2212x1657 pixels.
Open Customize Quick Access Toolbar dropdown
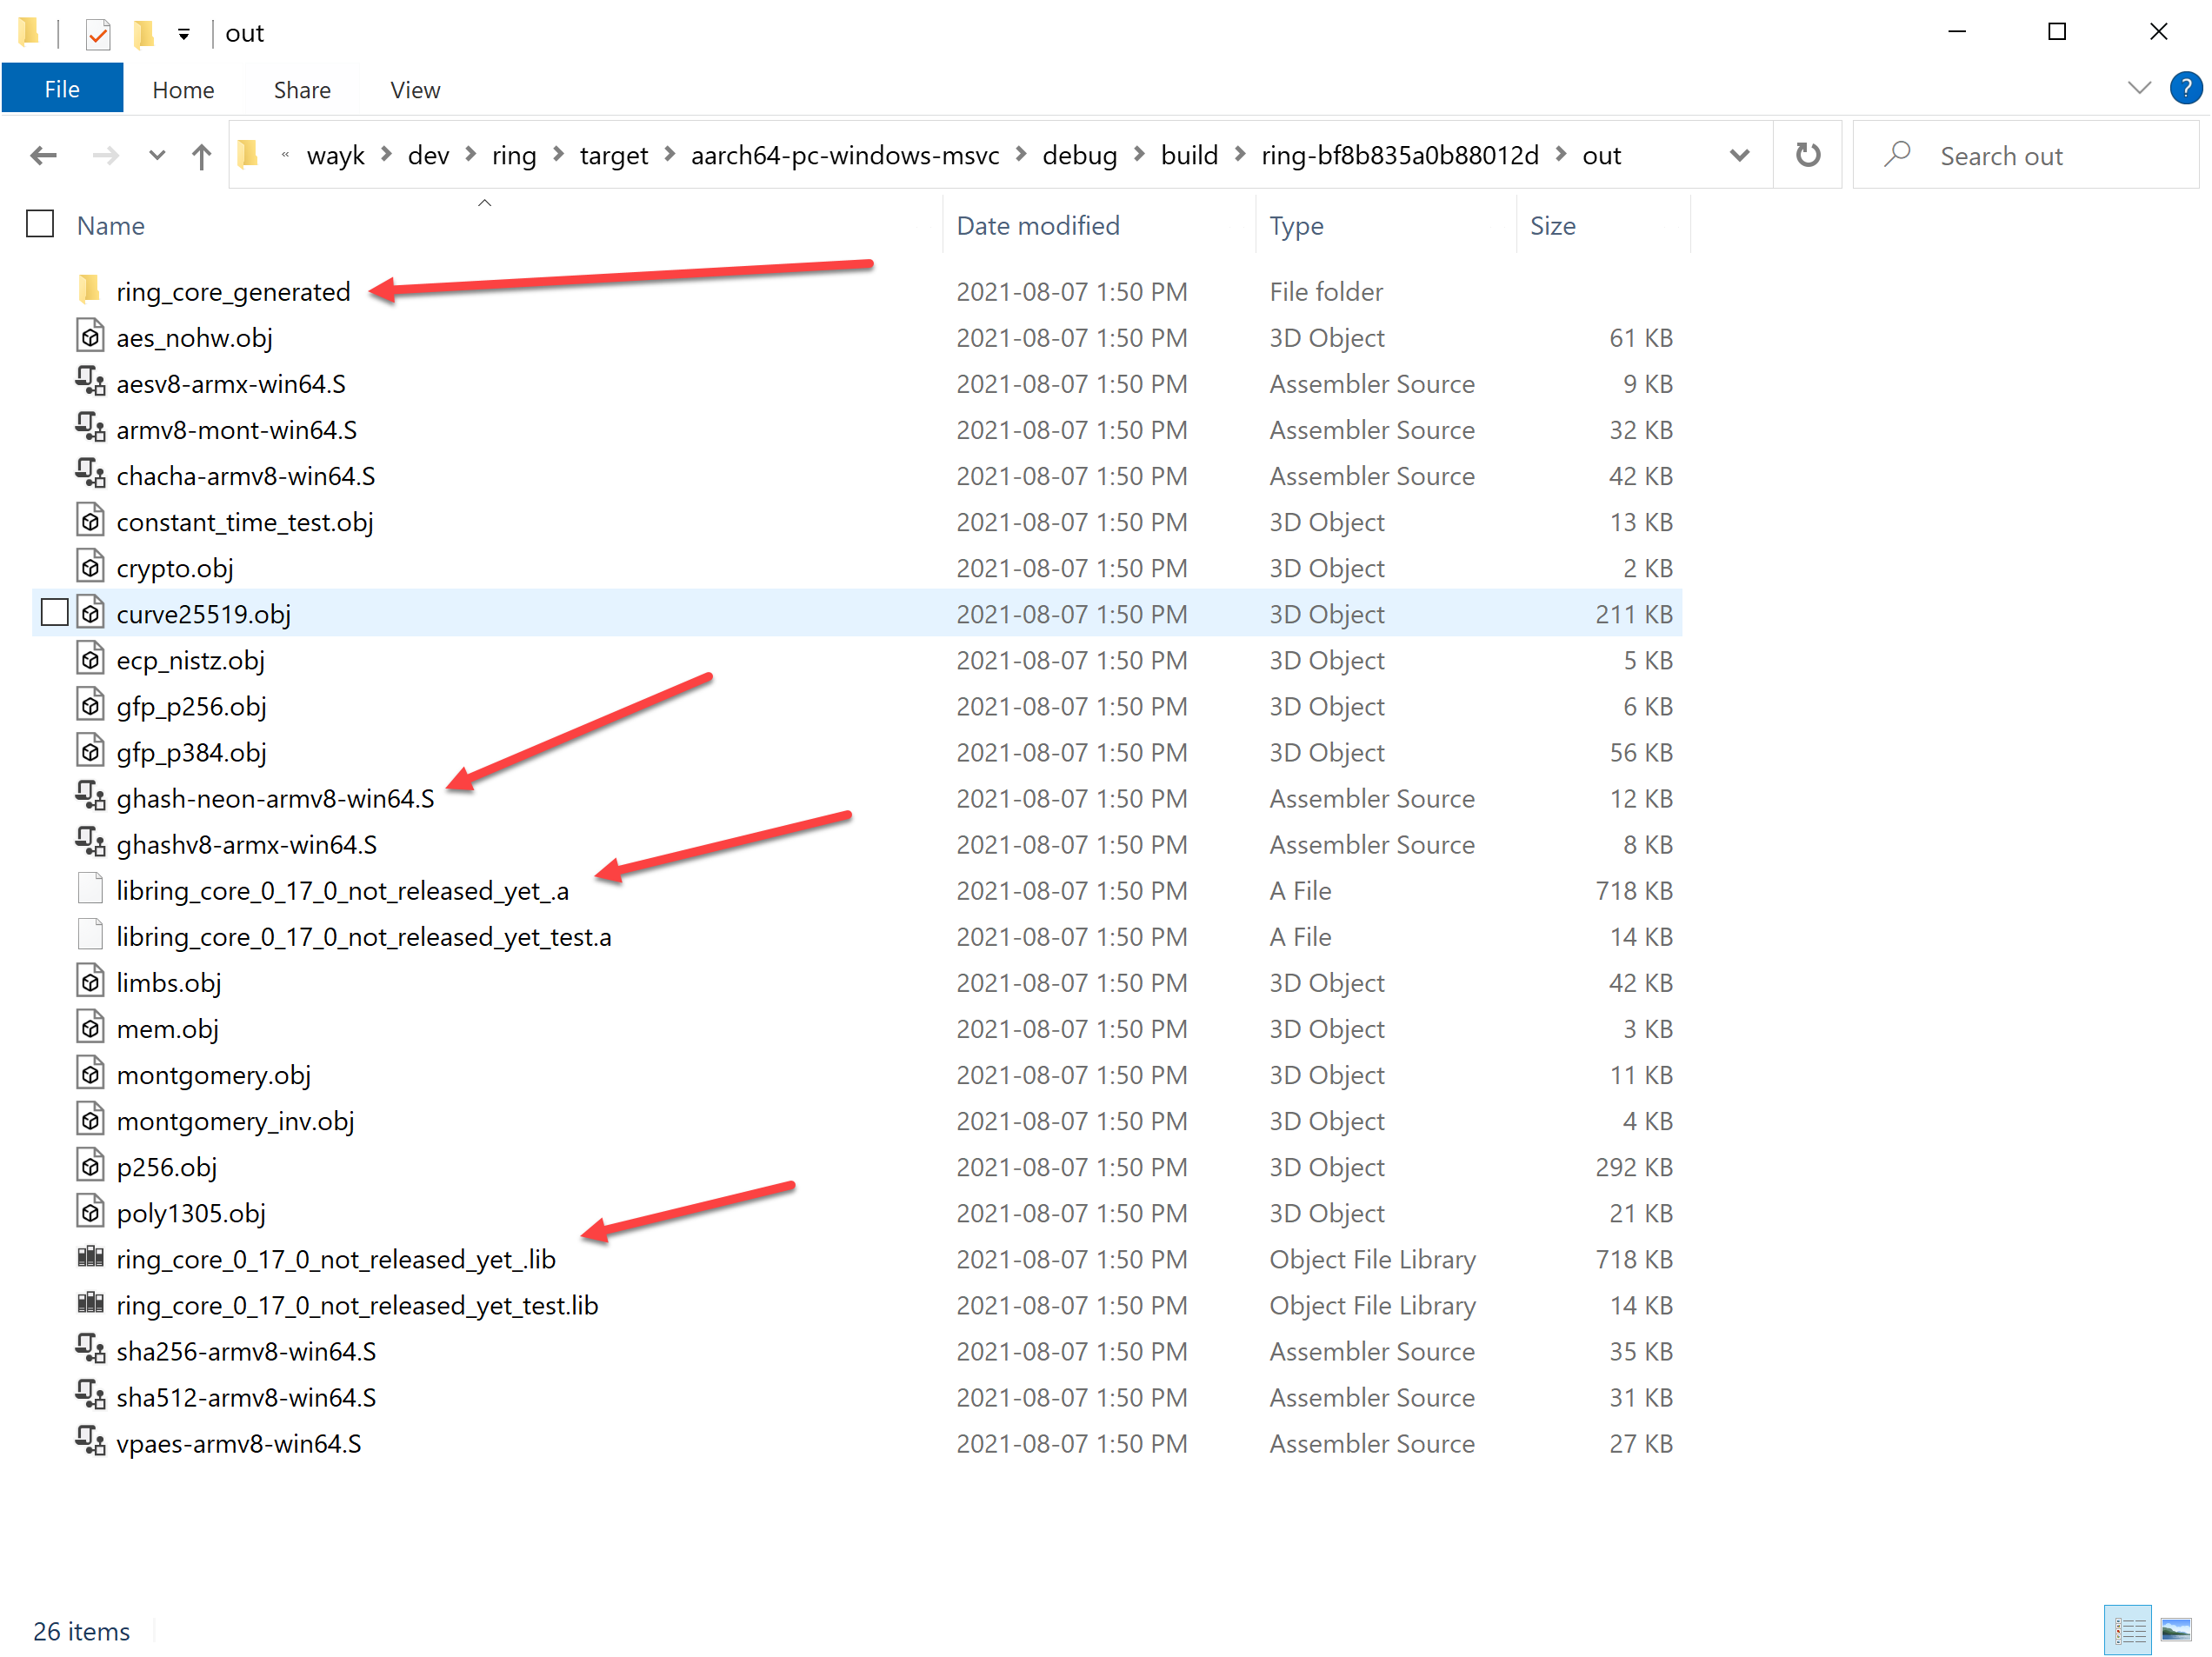(183, 34)
